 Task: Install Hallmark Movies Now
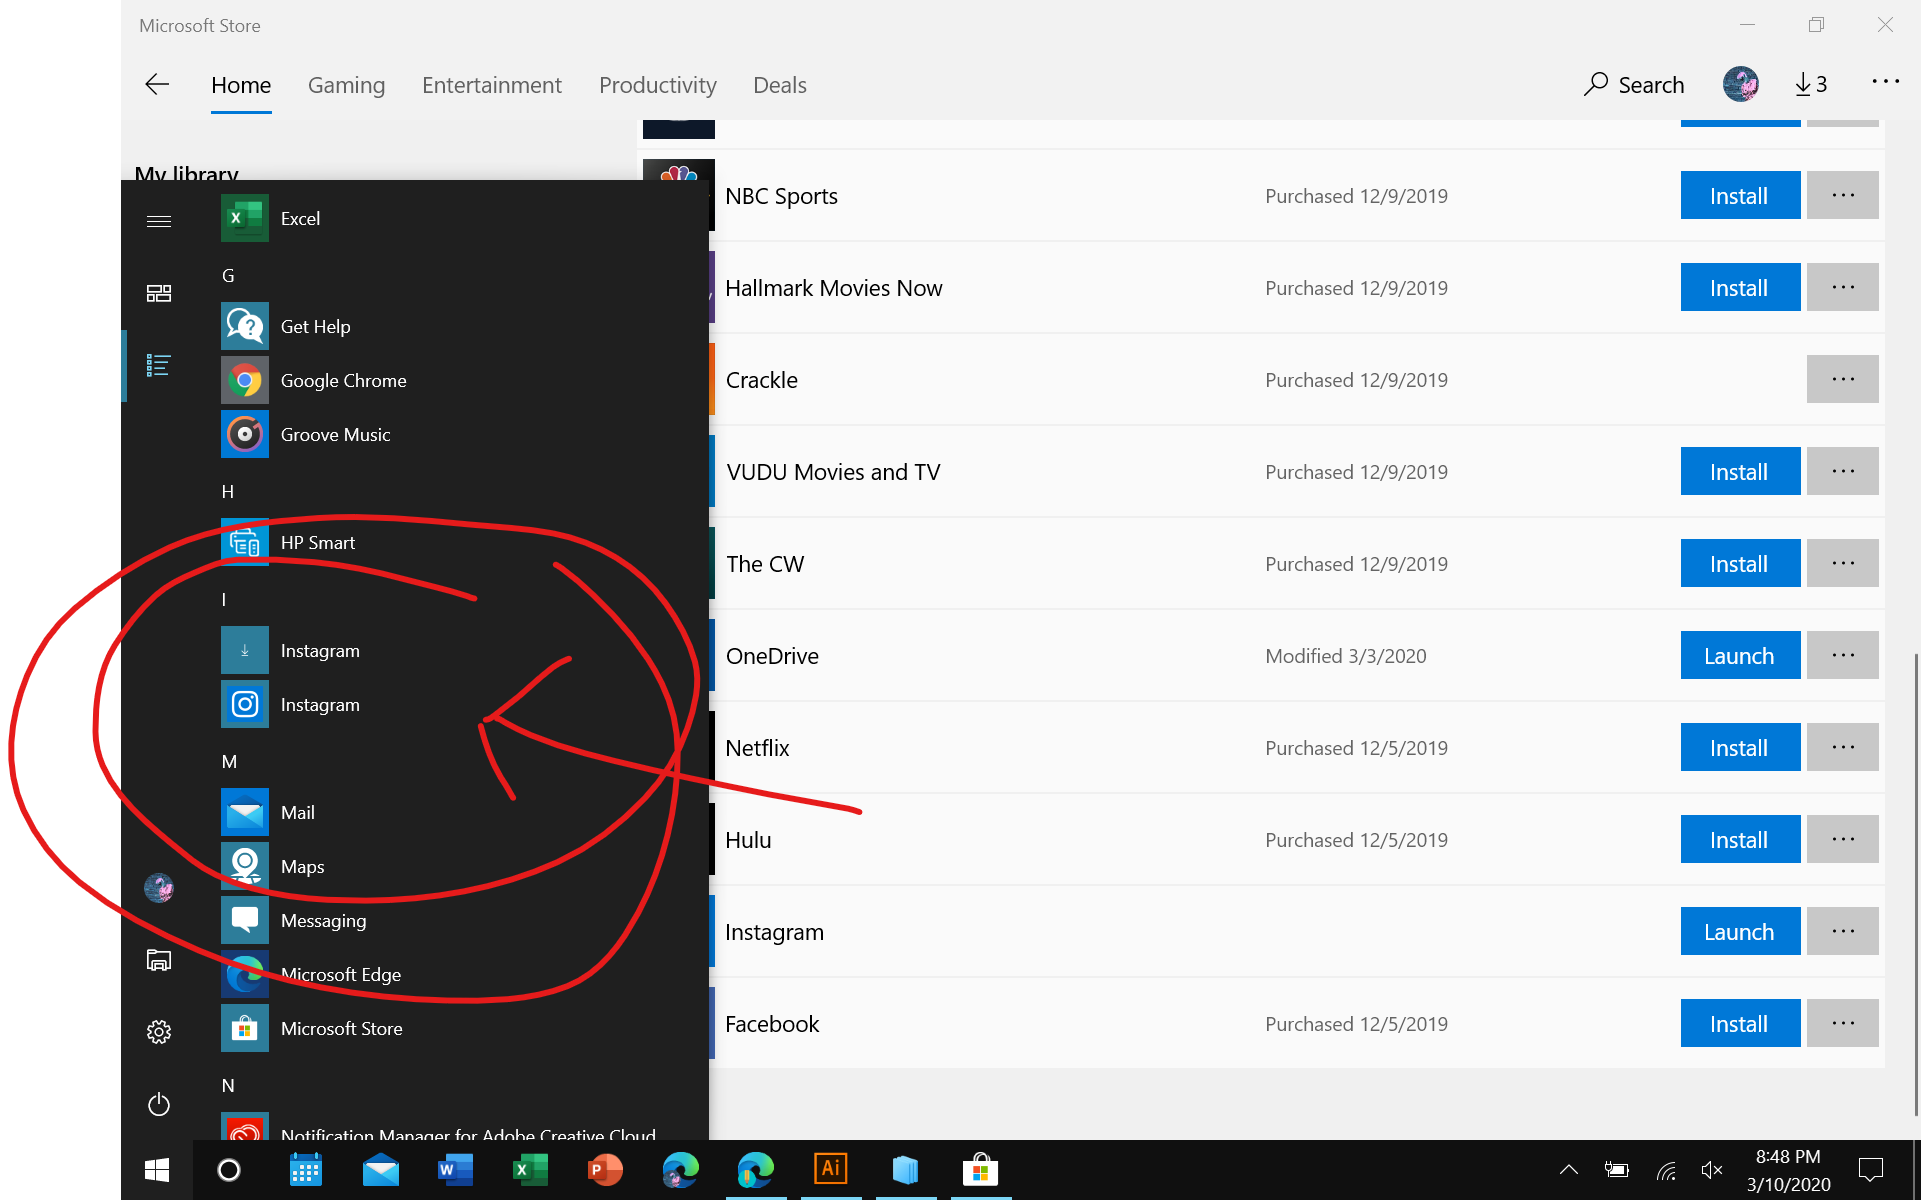(1740, 287)
